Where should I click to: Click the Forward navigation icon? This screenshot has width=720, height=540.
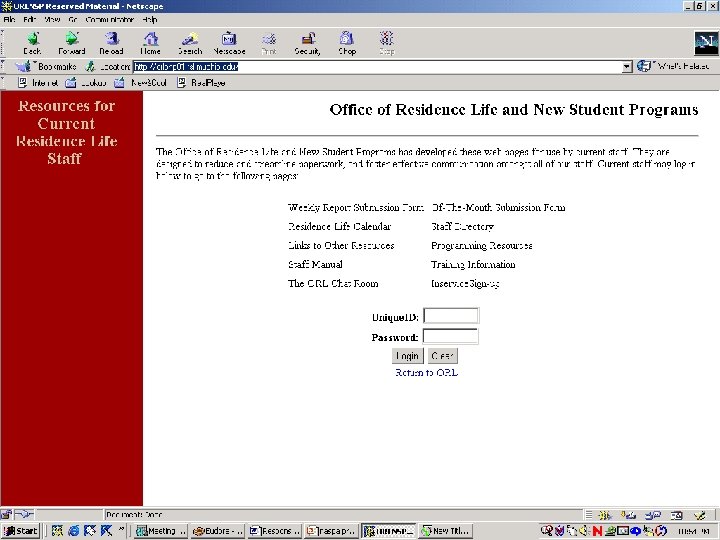click(72, 43)
